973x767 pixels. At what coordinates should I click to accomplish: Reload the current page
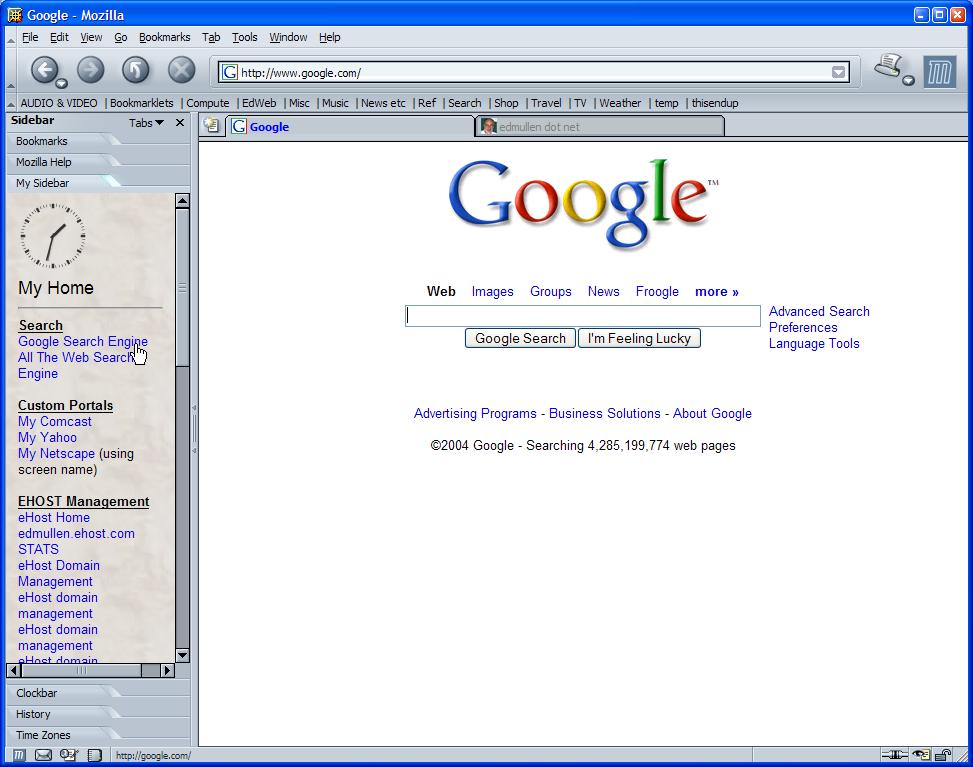(135, 69)
